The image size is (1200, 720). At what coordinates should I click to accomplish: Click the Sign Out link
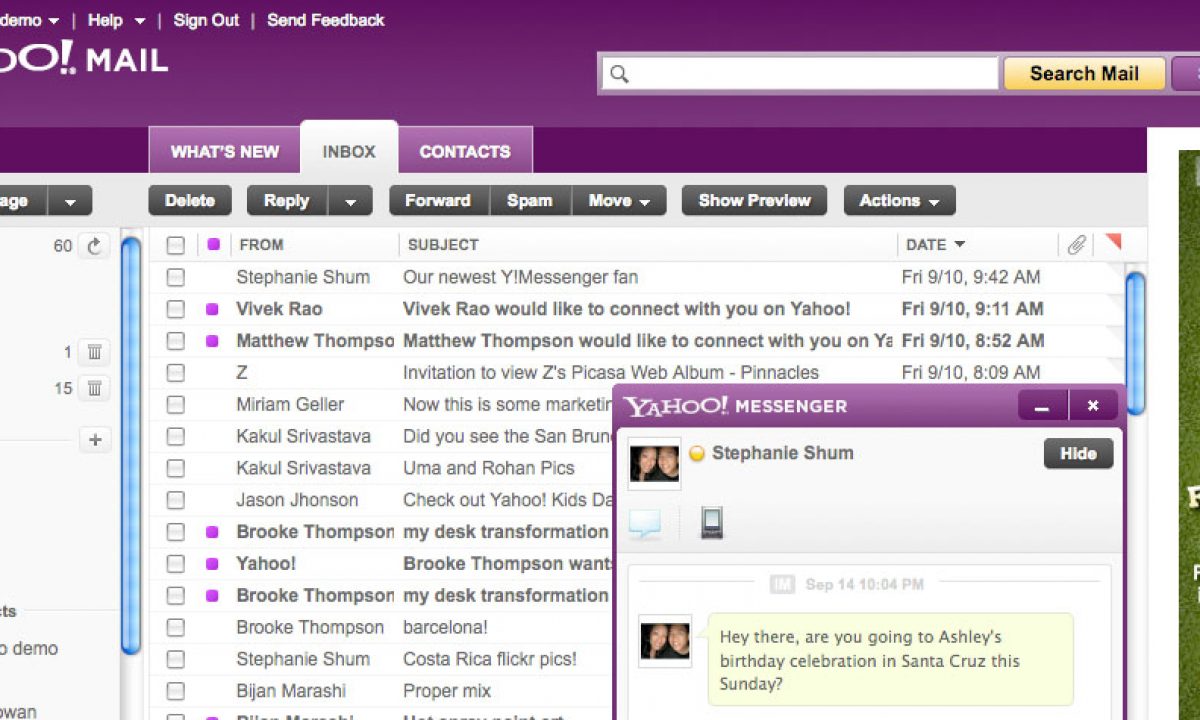[206, 20]
